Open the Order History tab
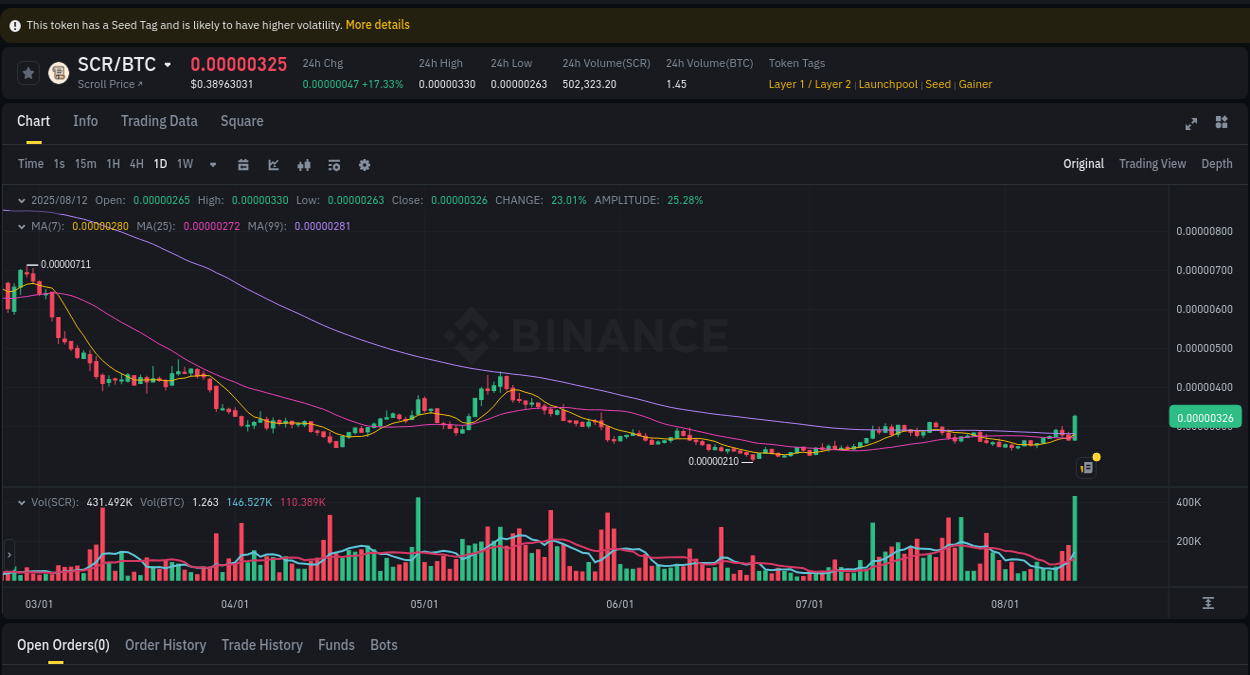The image size is (1250, 675). coord(165,645)
